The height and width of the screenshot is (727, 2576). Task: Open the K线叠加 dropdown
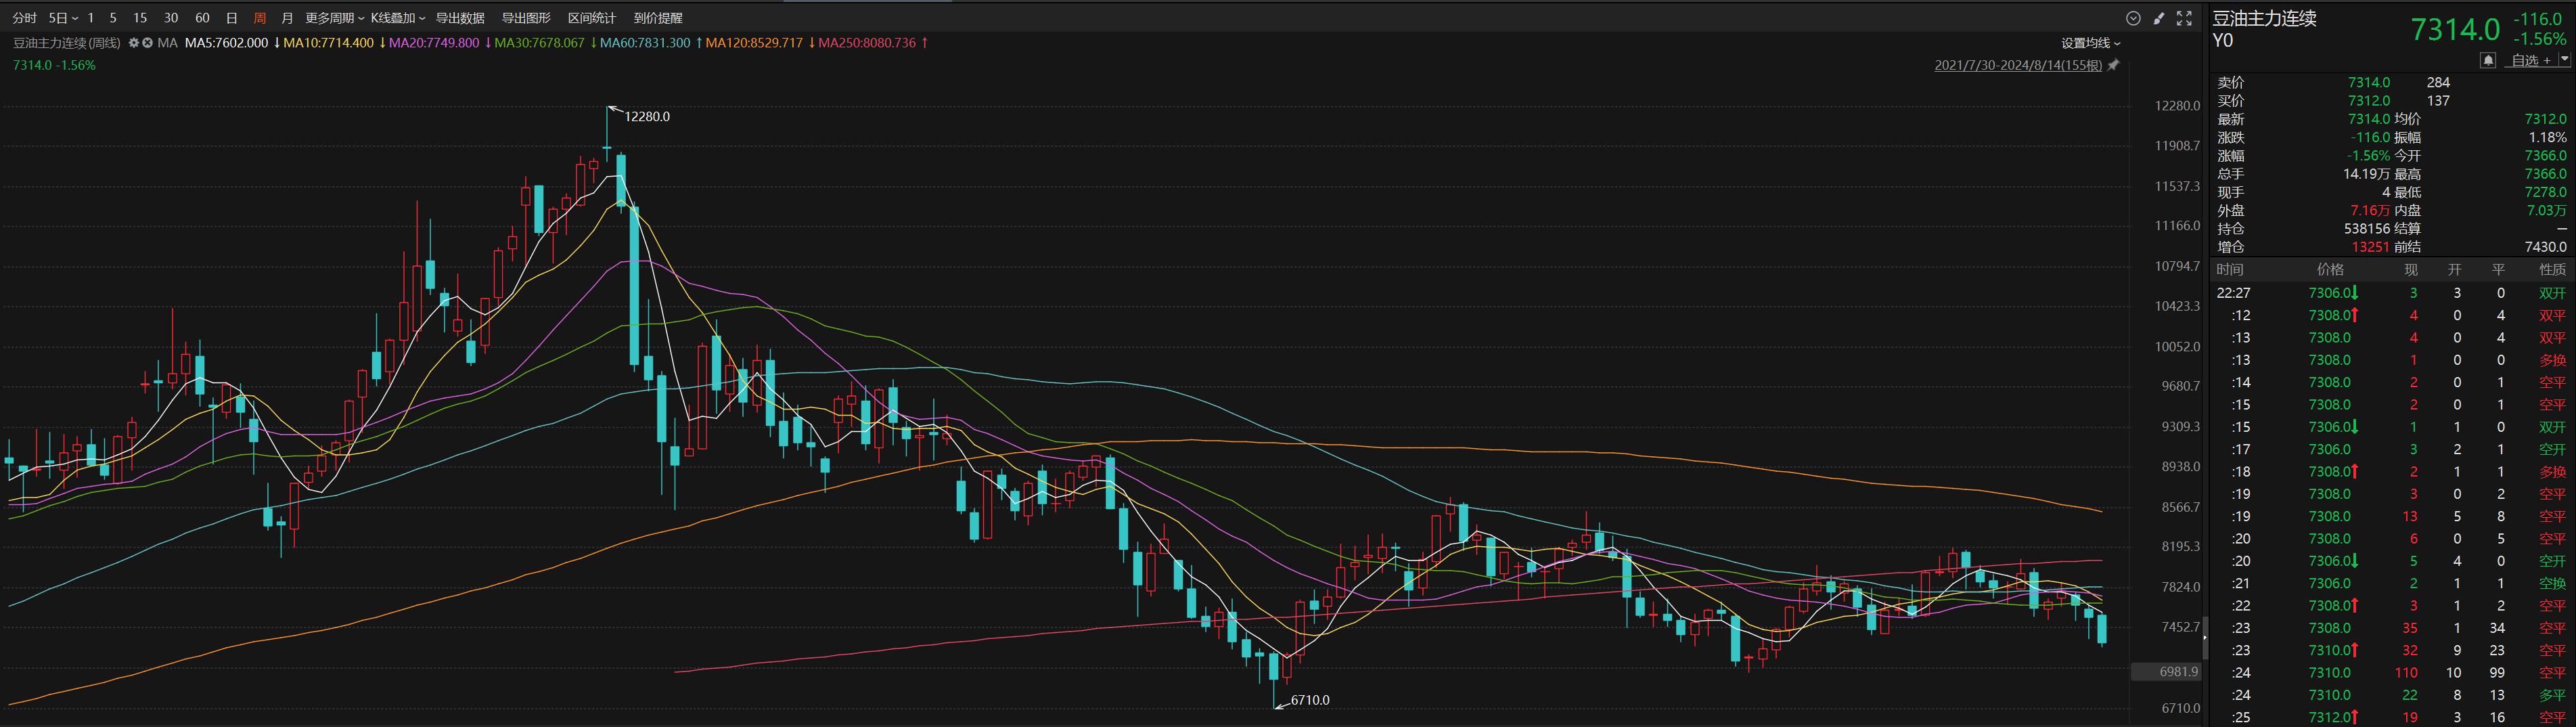(397, 18)
